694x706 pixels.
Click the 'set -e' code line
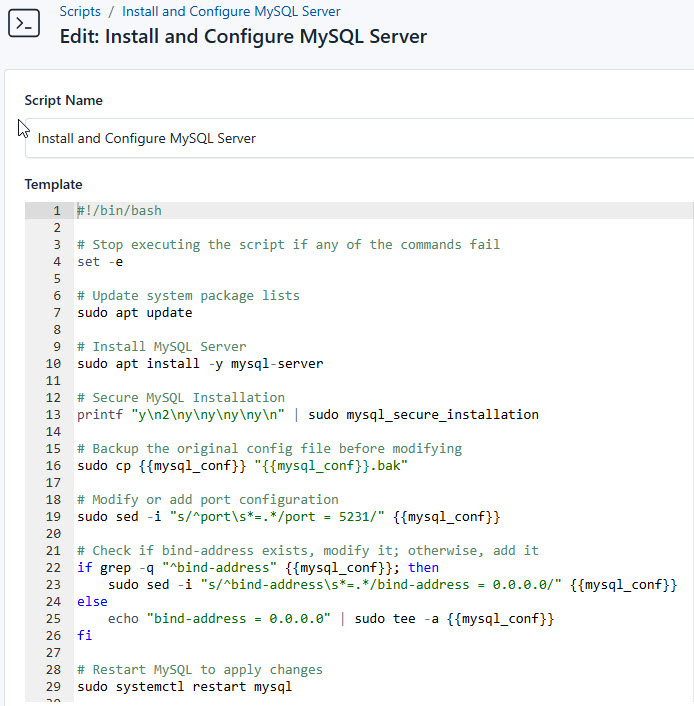click(x=100, y=262)
